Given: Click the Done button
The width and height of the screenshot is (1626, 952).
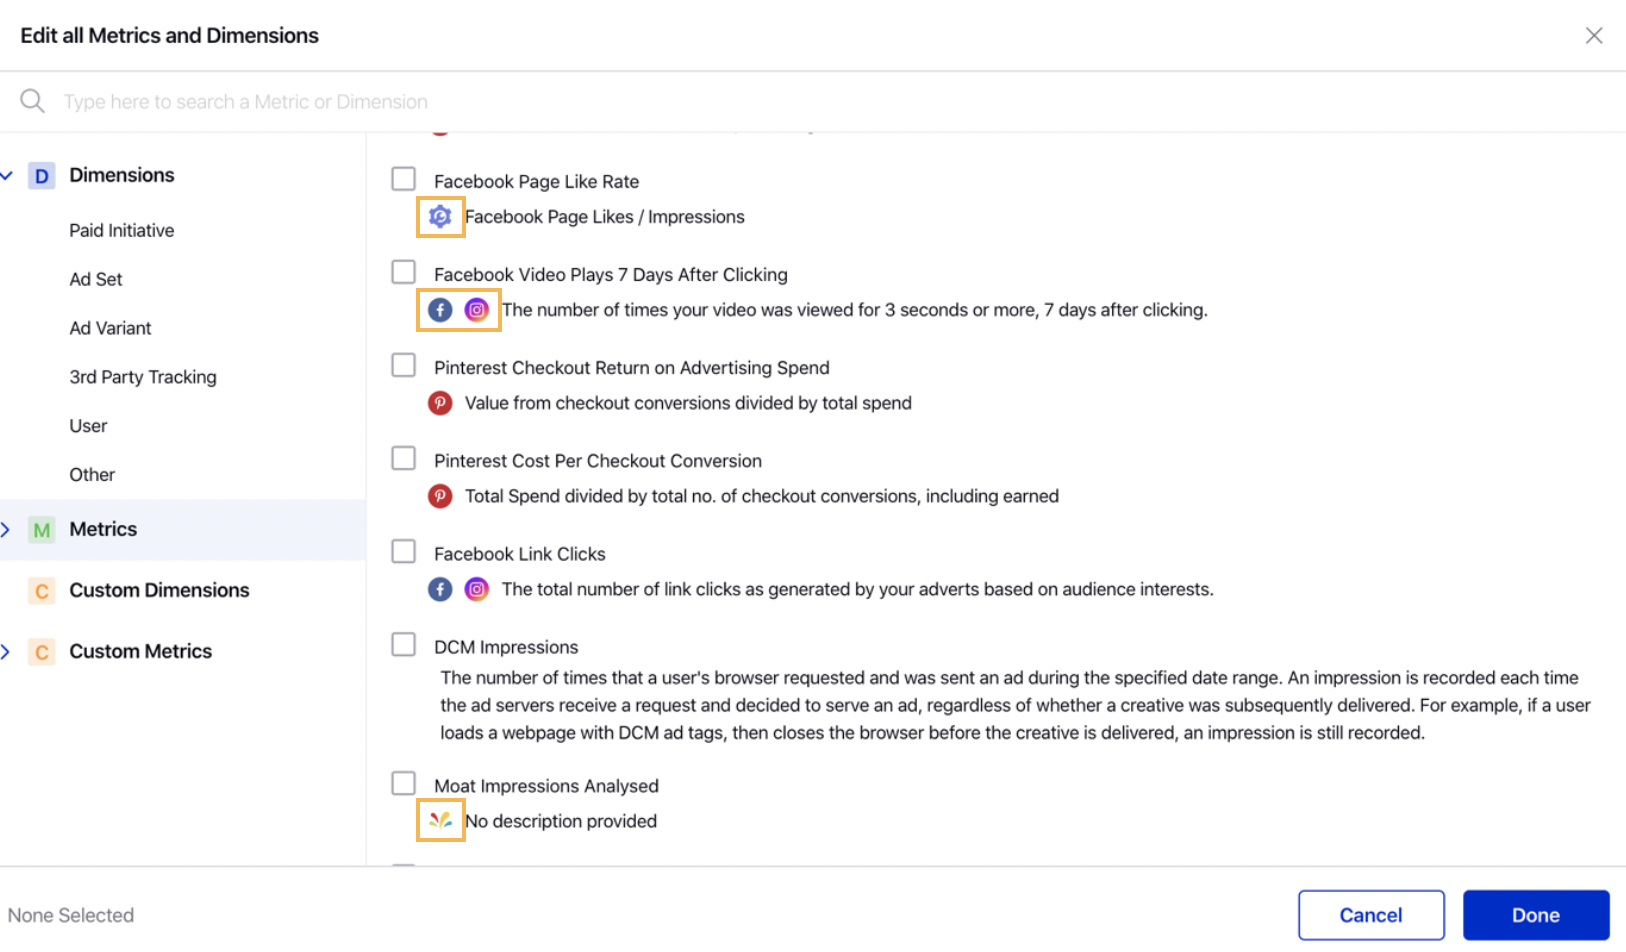Looking at the screenshot, I should click(1536, 915).
